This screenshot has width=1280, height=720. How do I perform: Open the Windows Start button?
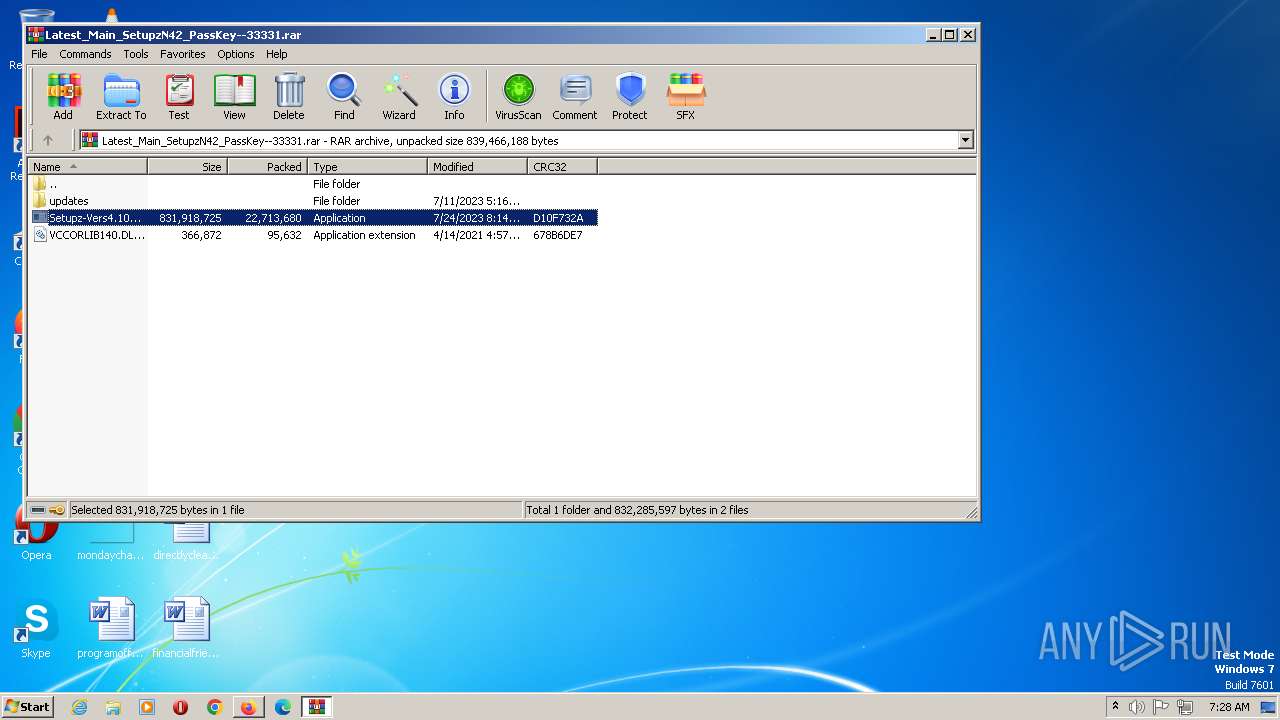28,706
